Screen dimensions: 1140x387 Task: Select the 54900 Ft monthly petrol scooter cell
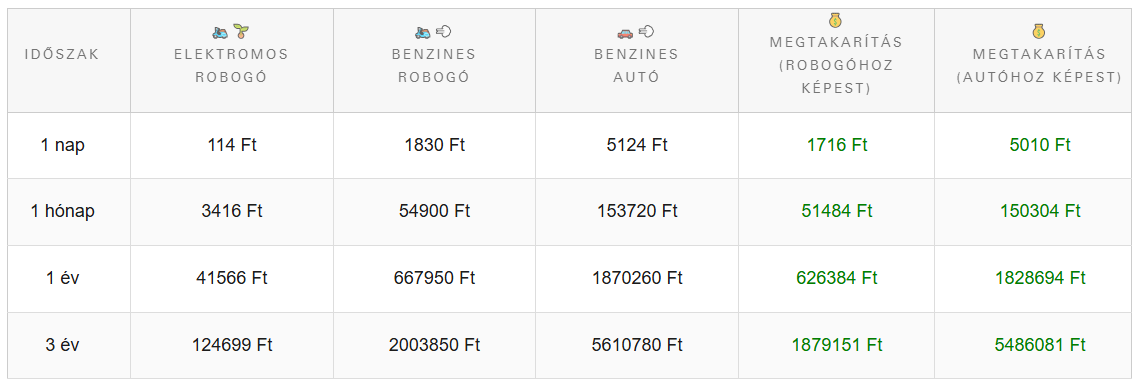(x=434, y=212)
